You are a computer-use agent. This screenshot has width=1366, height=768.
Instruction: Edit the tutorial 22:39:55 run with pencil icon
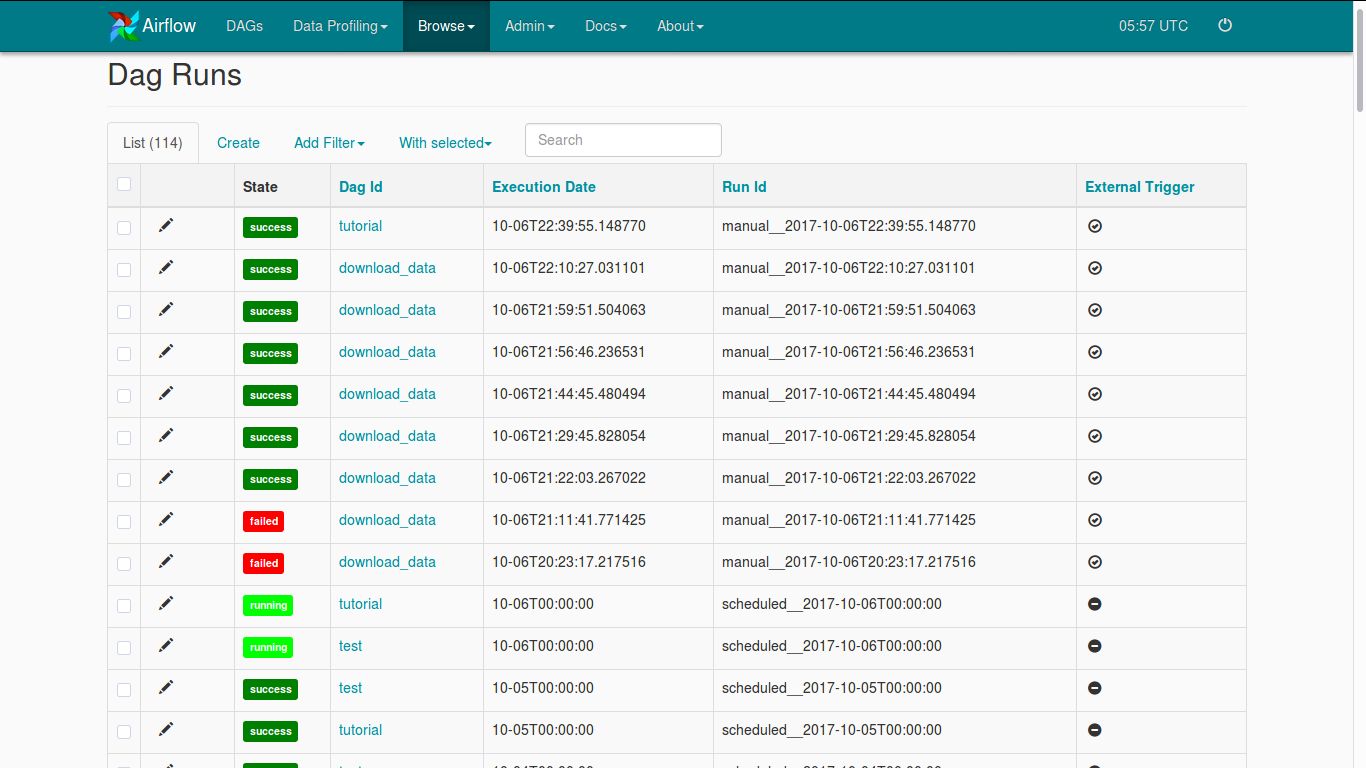(166, 225)
